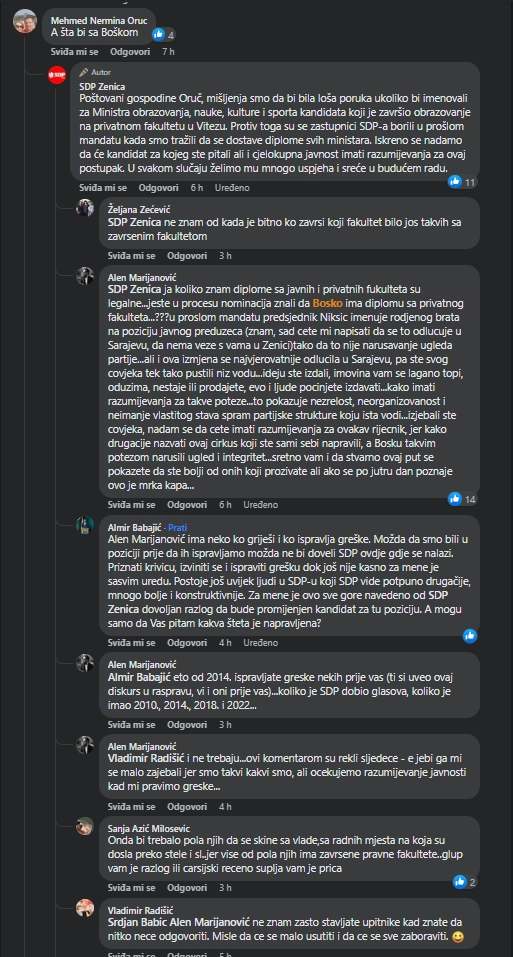Click the 7 h timestamp on first comment
Image resolution: width=513 pixels, height=957 pixels.
168,52
